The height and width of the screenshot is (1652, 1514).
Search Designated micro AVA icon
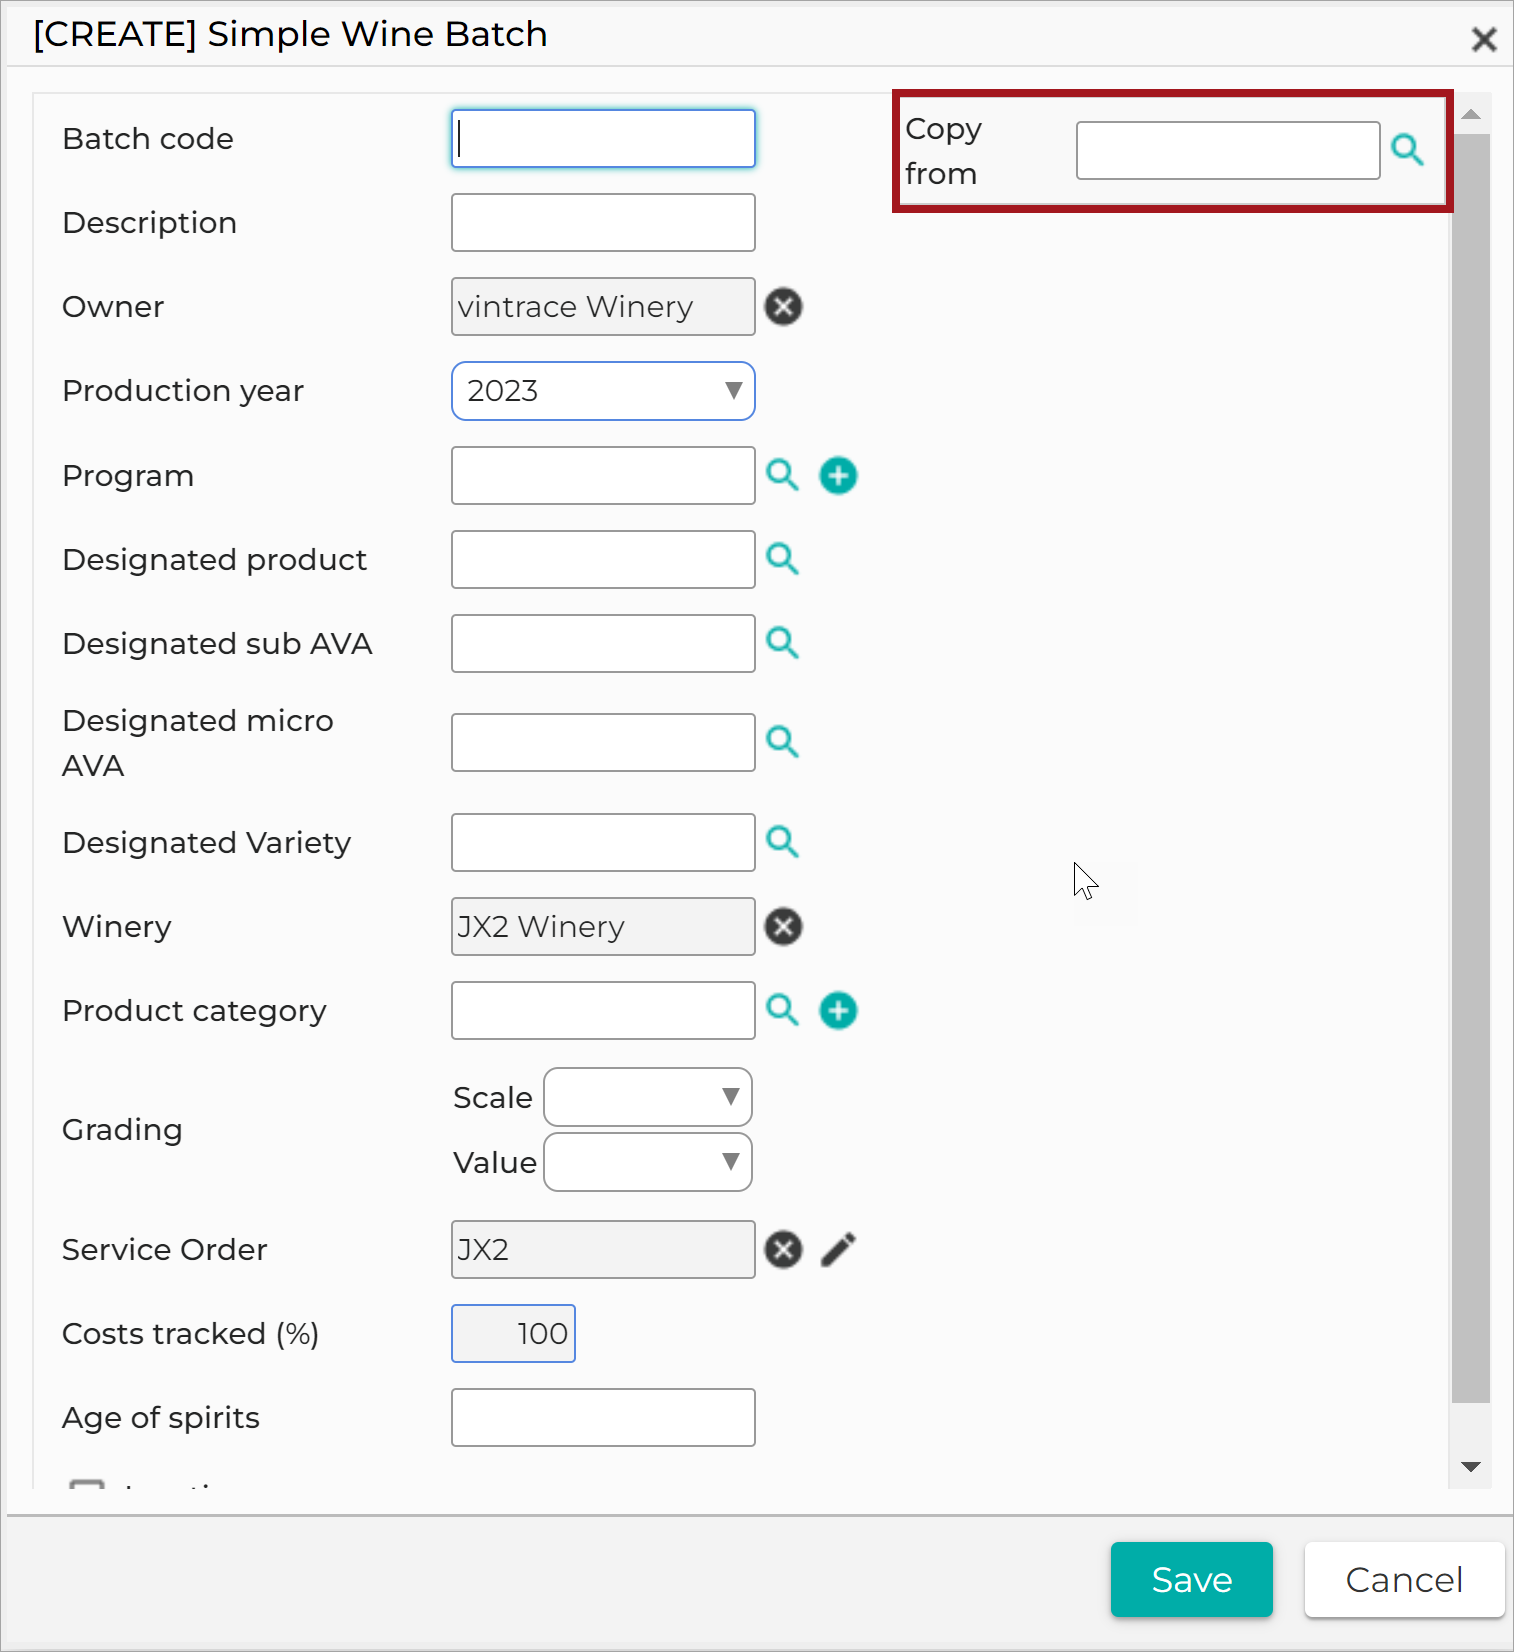[x=782, y=742]
